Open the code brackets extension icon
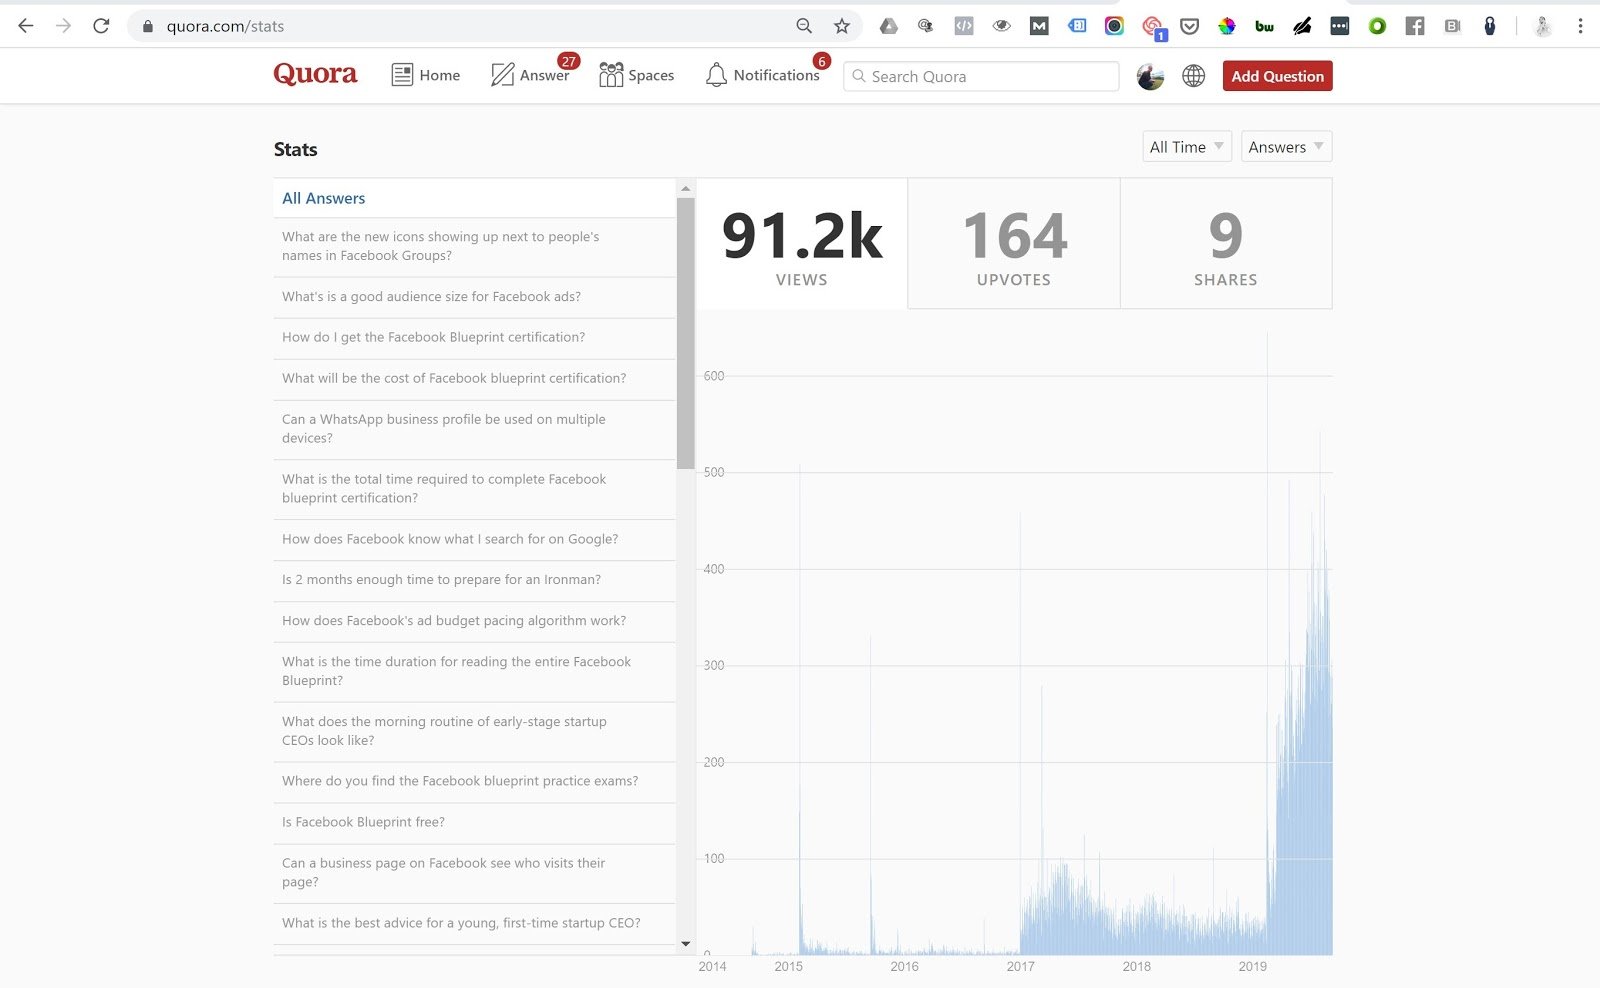1600x988 pixels. [964, 26]
